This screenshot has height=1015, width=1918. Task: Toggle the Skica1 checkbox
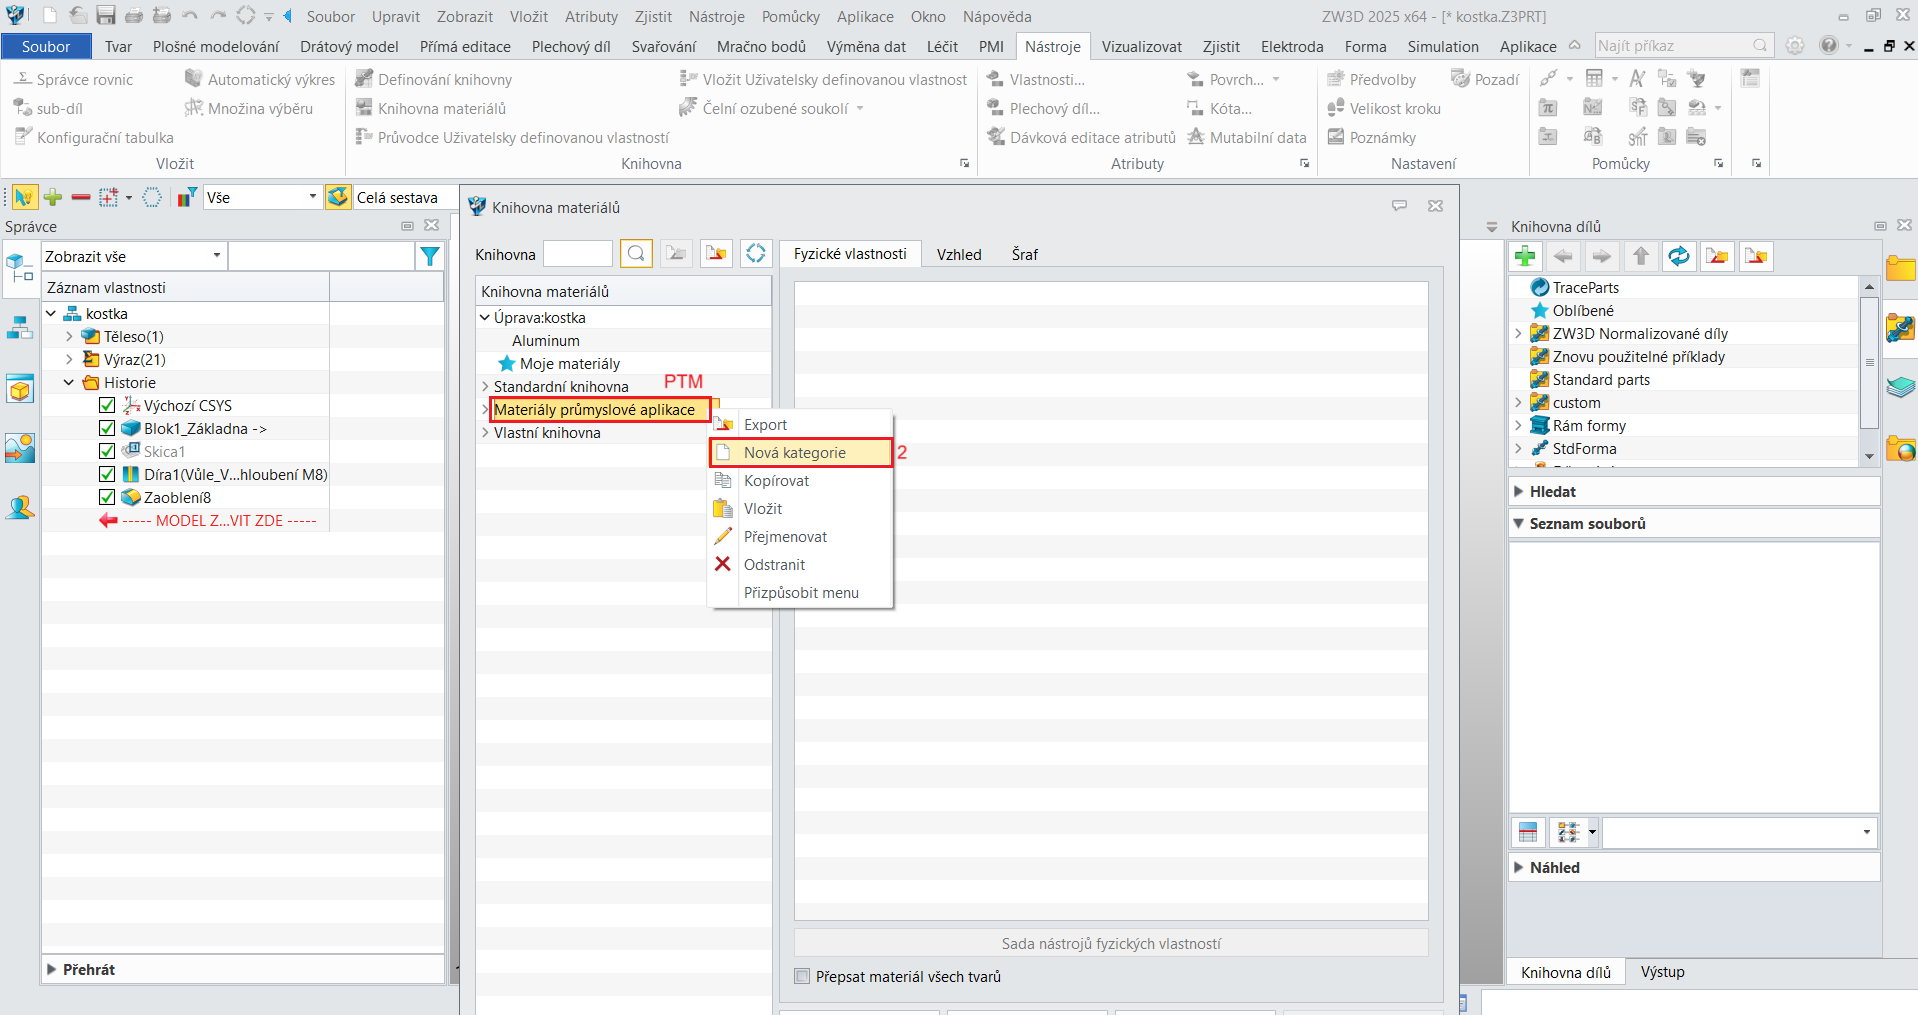(x=107, y=451)
